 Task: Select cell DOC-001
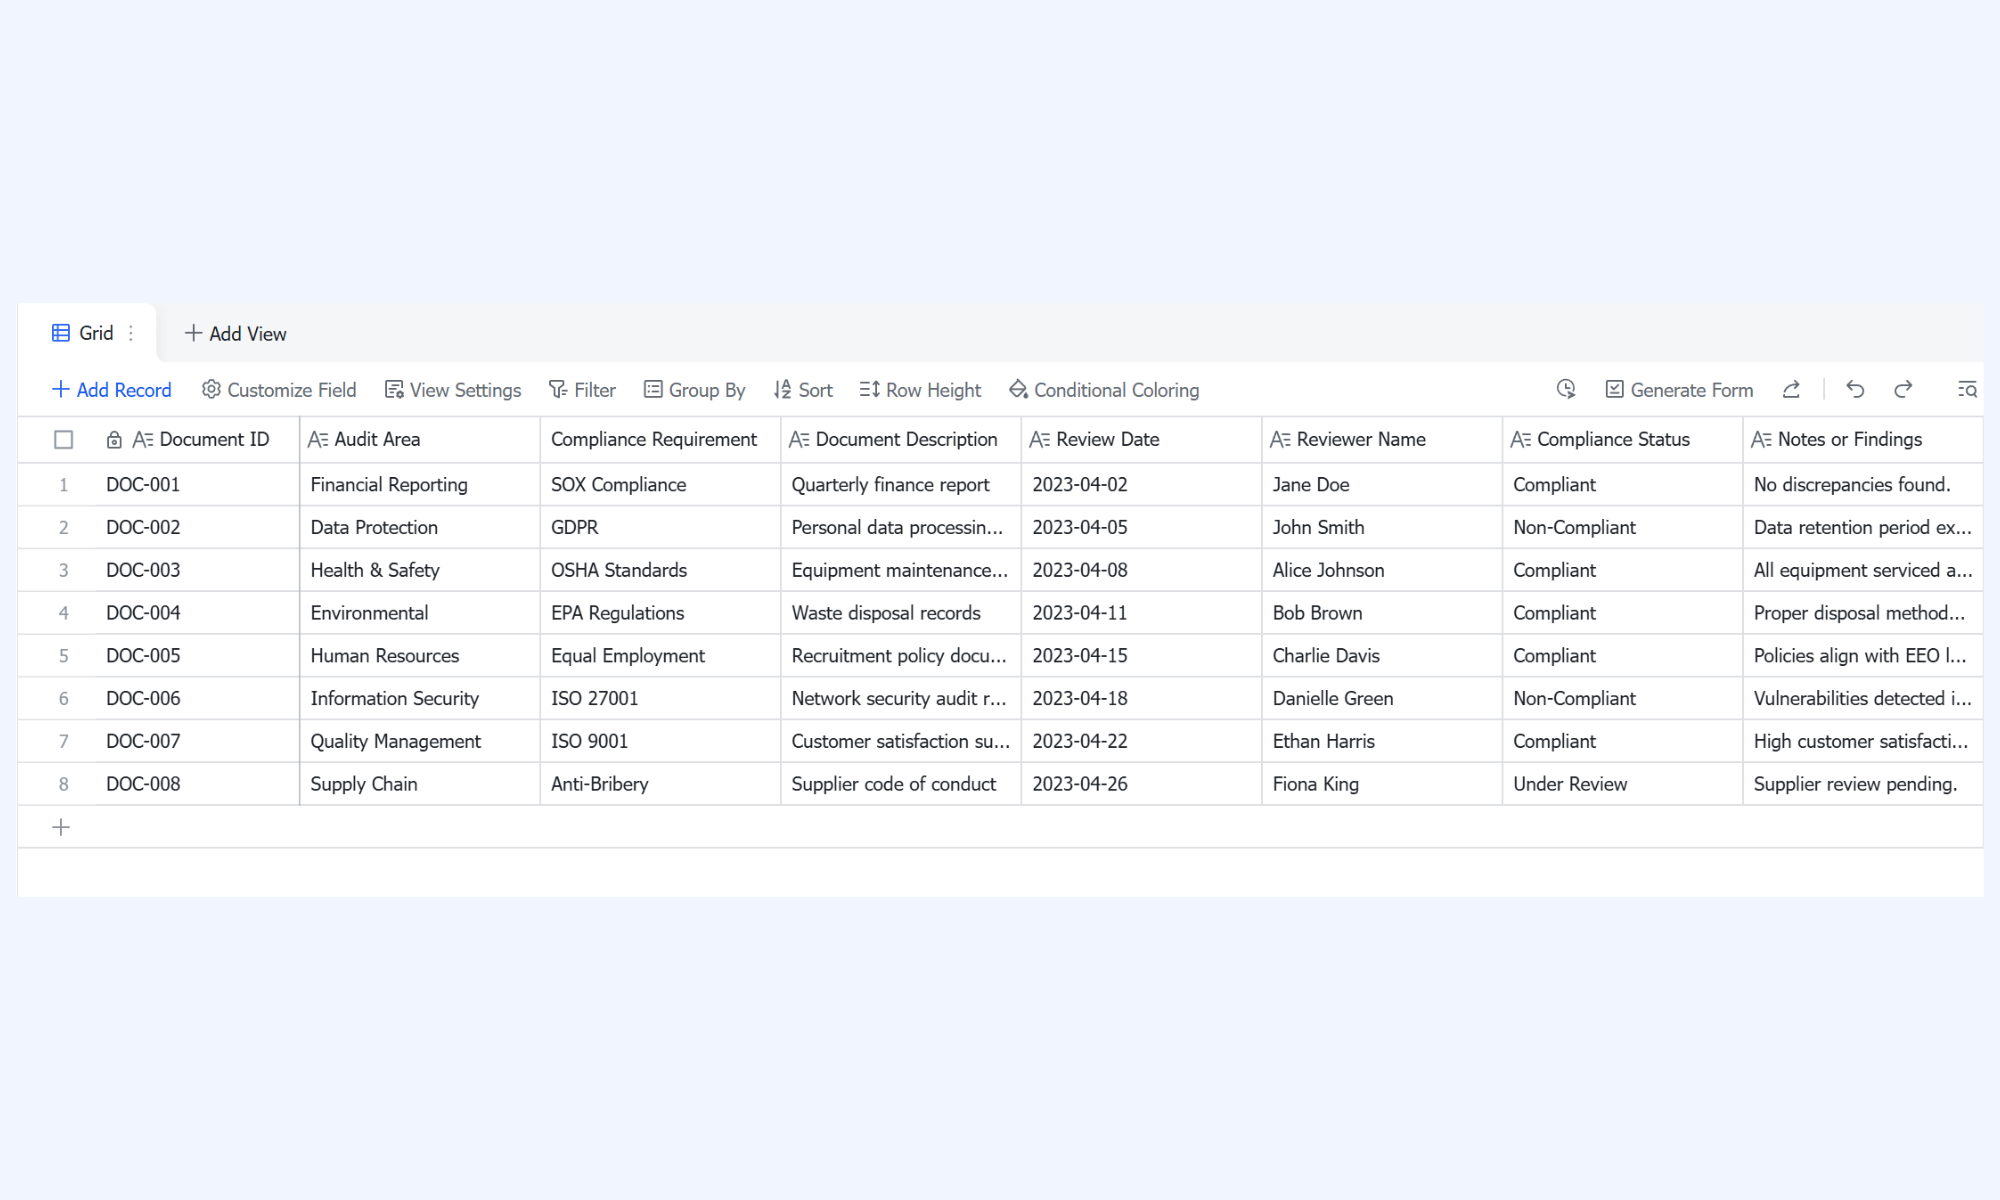(x=198, y=484)
